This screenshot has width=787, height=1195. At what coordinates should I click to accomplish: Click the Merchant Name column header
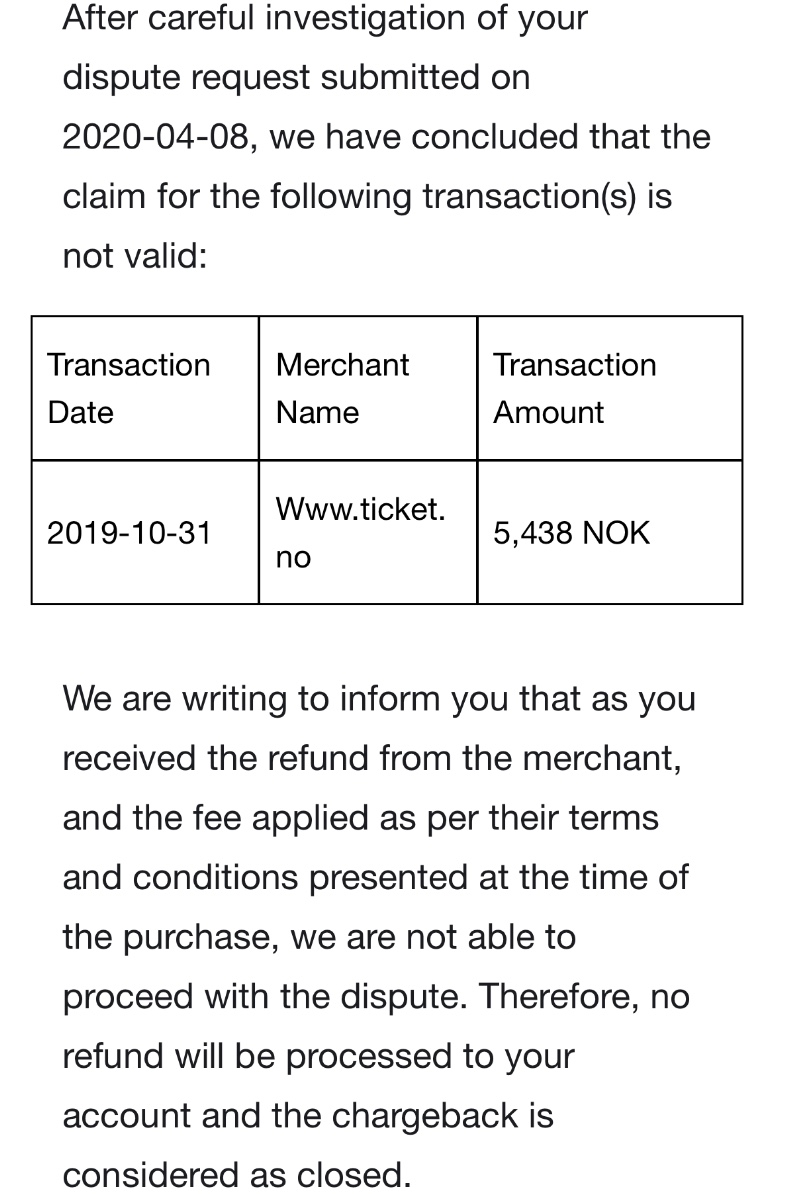342,389
